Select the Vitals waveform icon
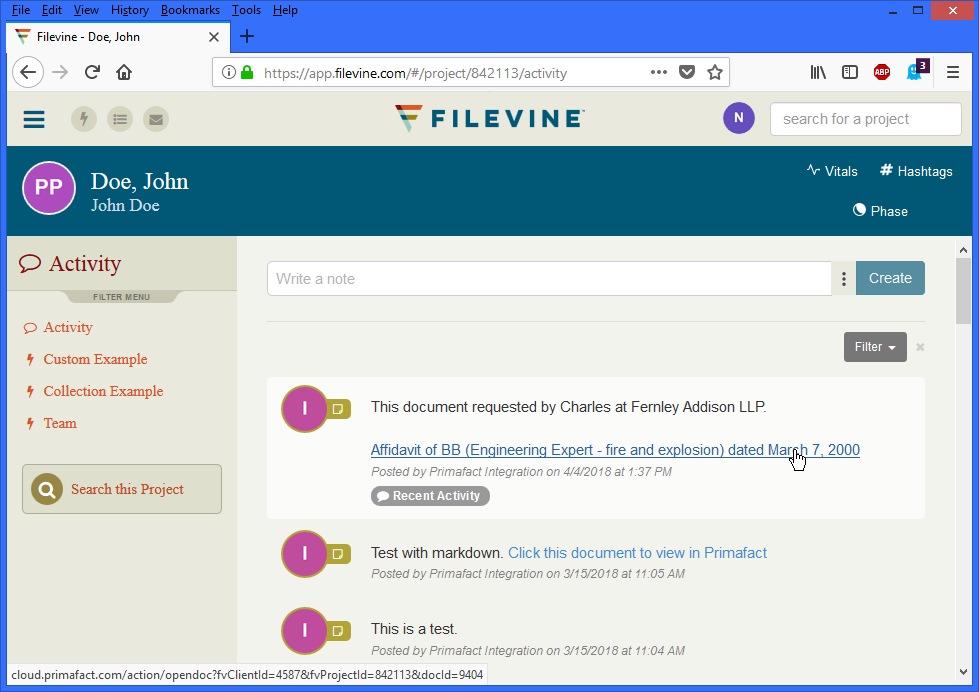This screenshot has width=979, height=692. coord(812,171)
